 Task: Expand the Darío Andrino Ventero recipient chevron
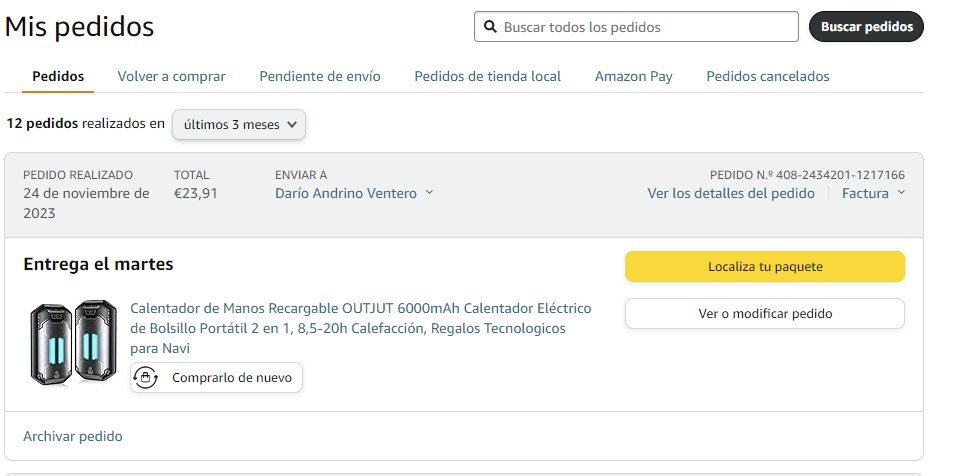click(x=430, y=193)
